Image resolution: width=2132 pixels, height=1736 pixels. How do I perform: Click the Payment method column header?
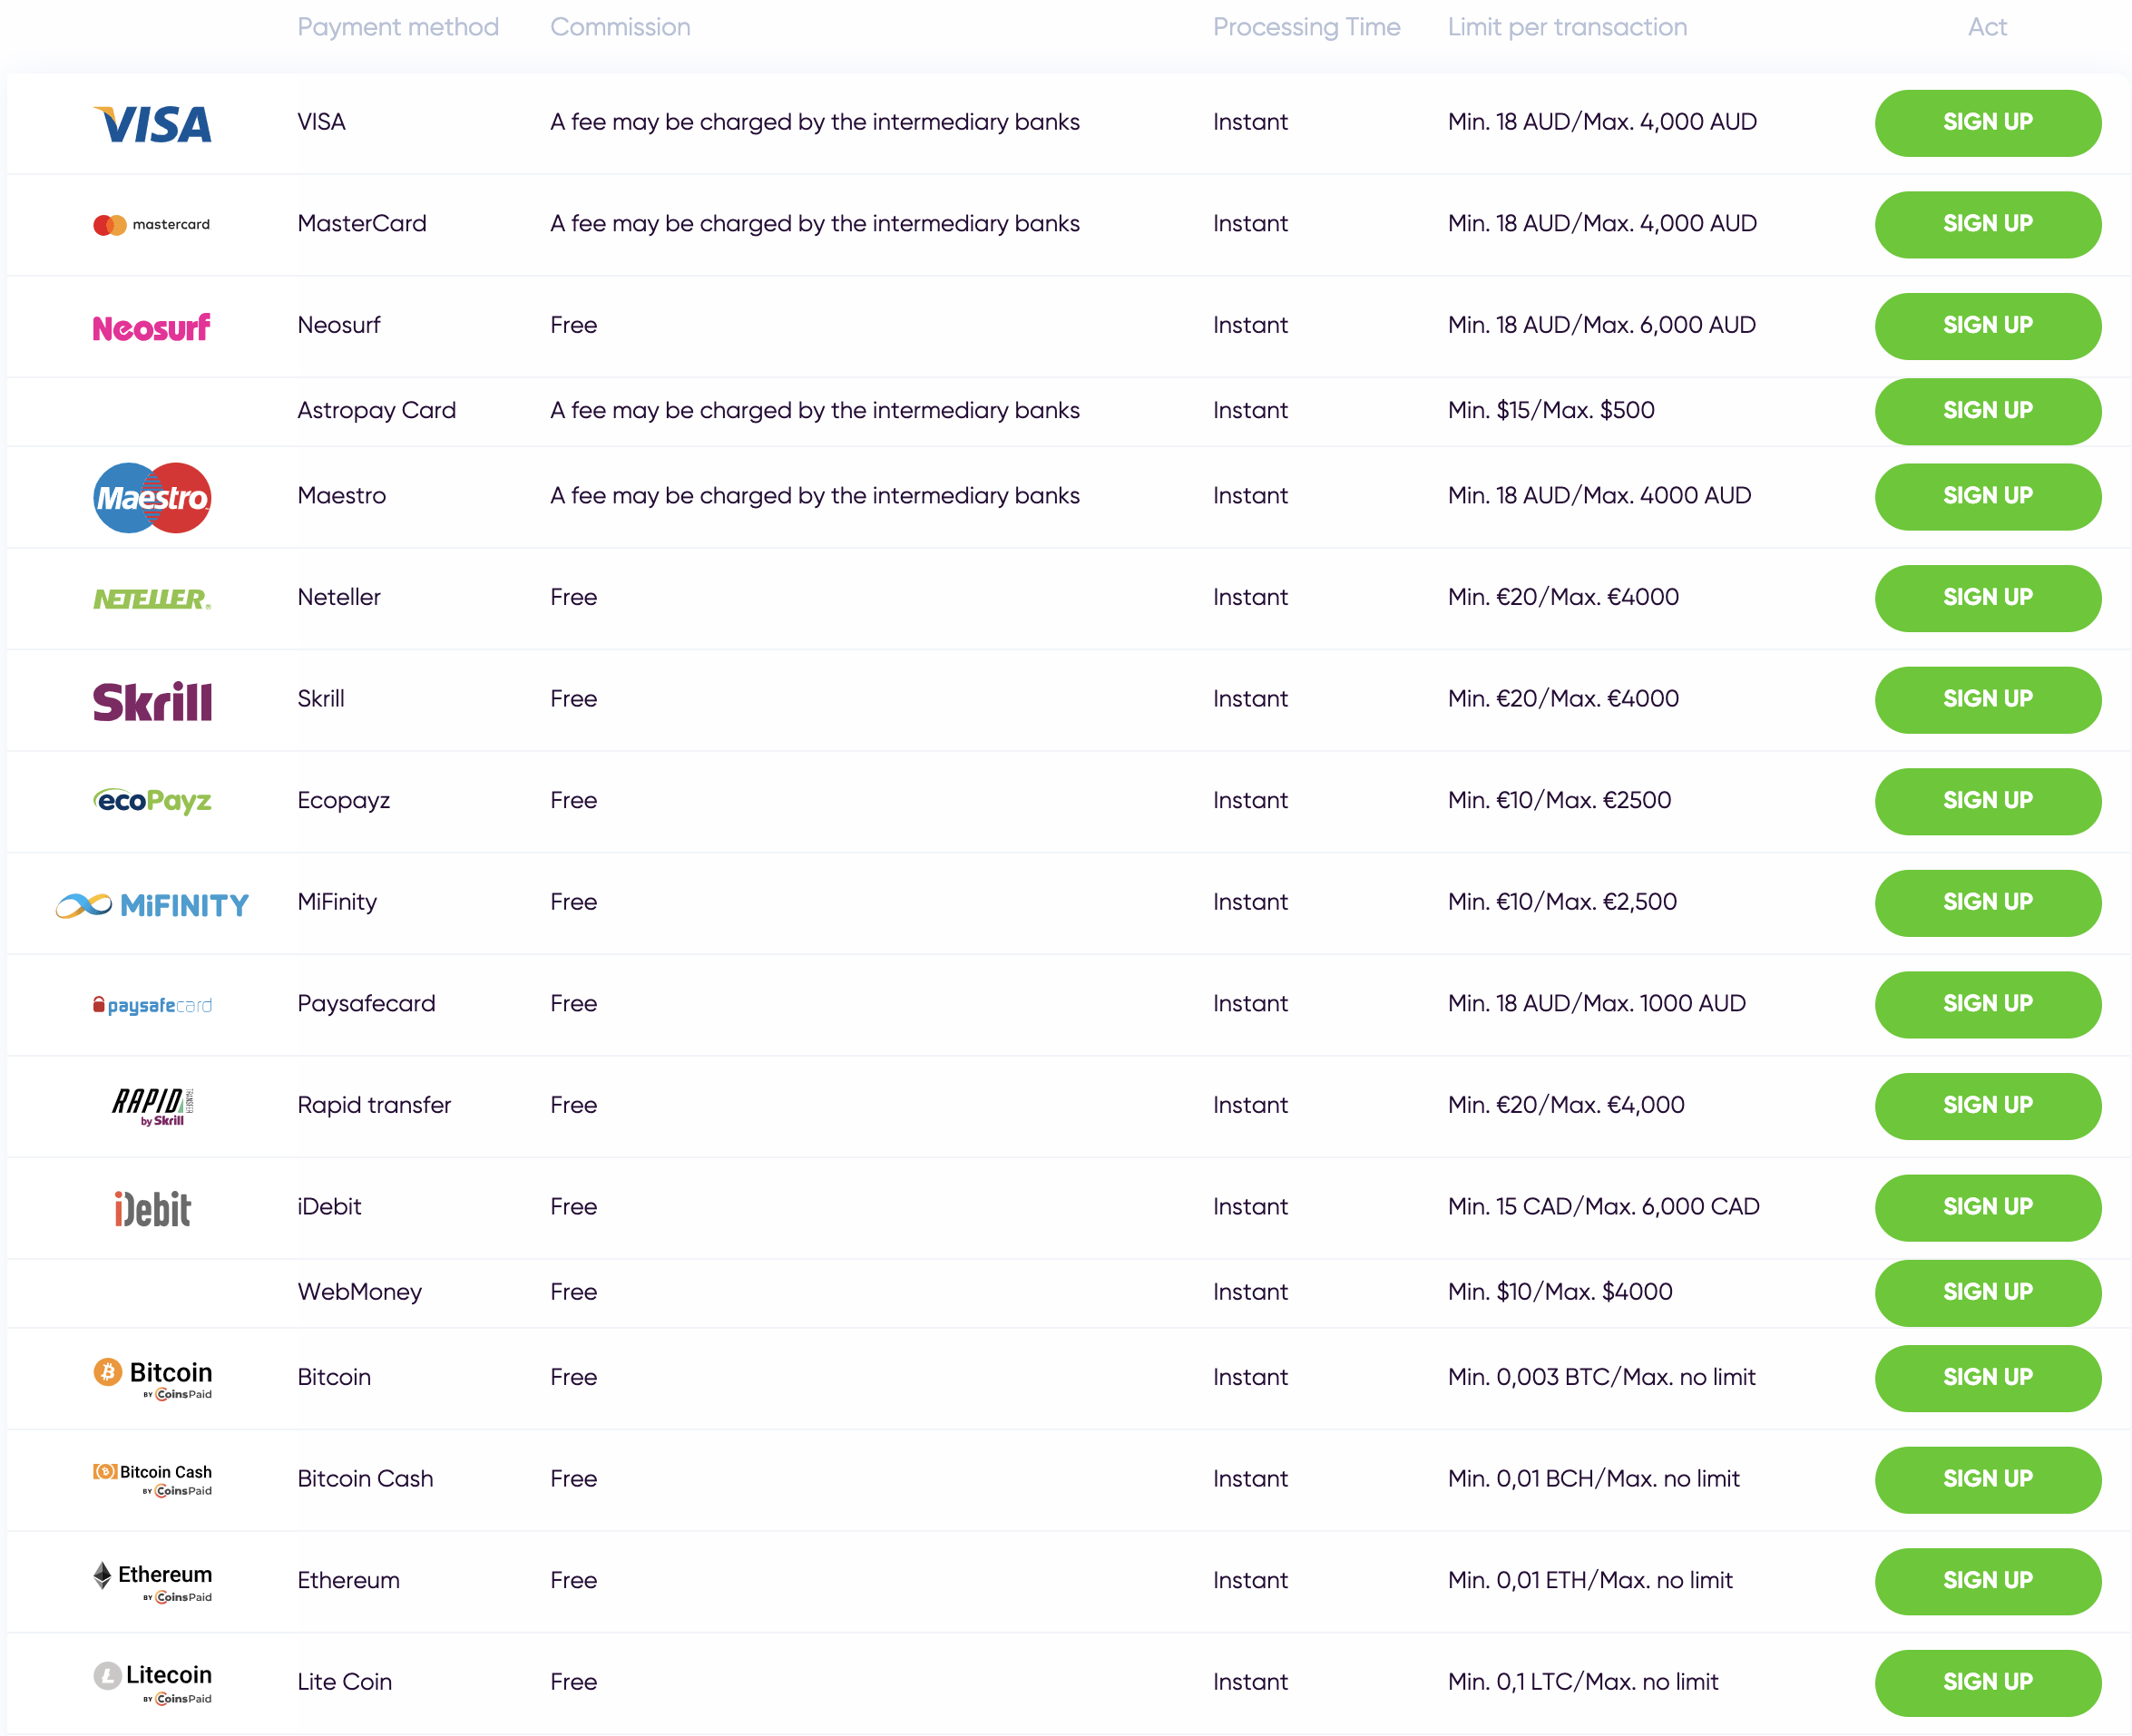point(397,27)
